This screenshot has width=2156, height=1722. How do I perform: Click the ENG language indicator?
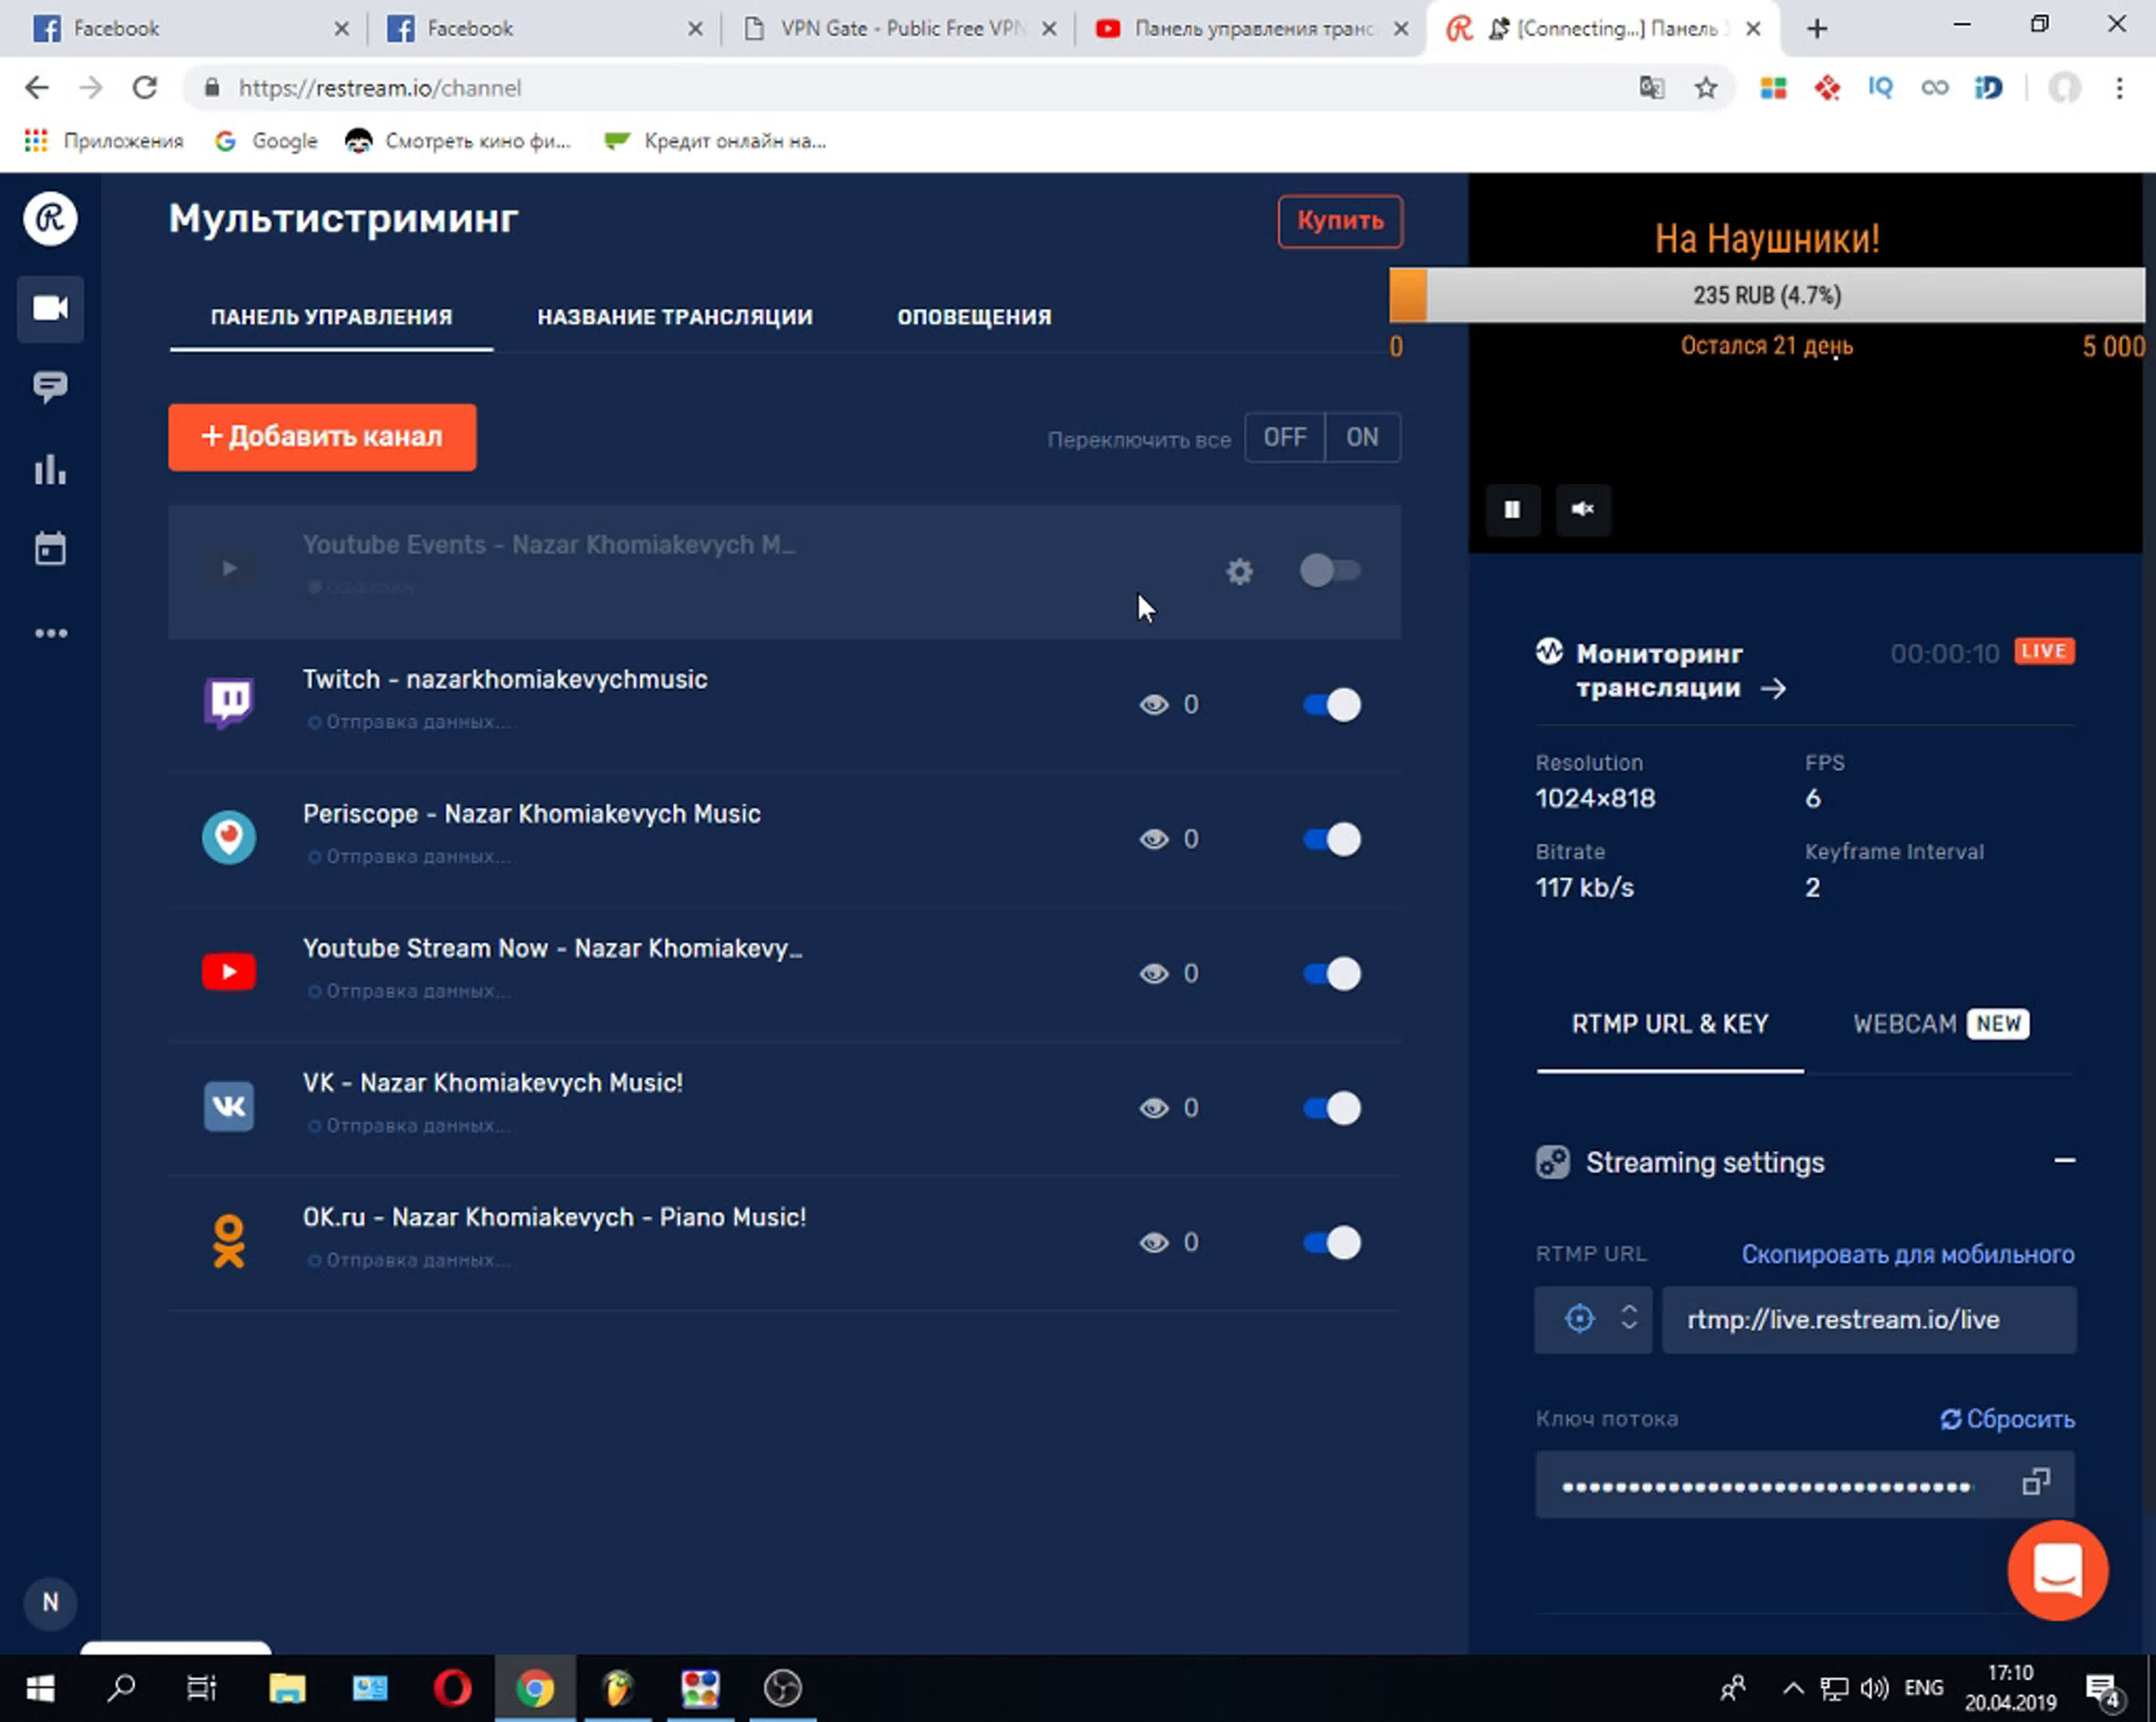[1923, 1689]
